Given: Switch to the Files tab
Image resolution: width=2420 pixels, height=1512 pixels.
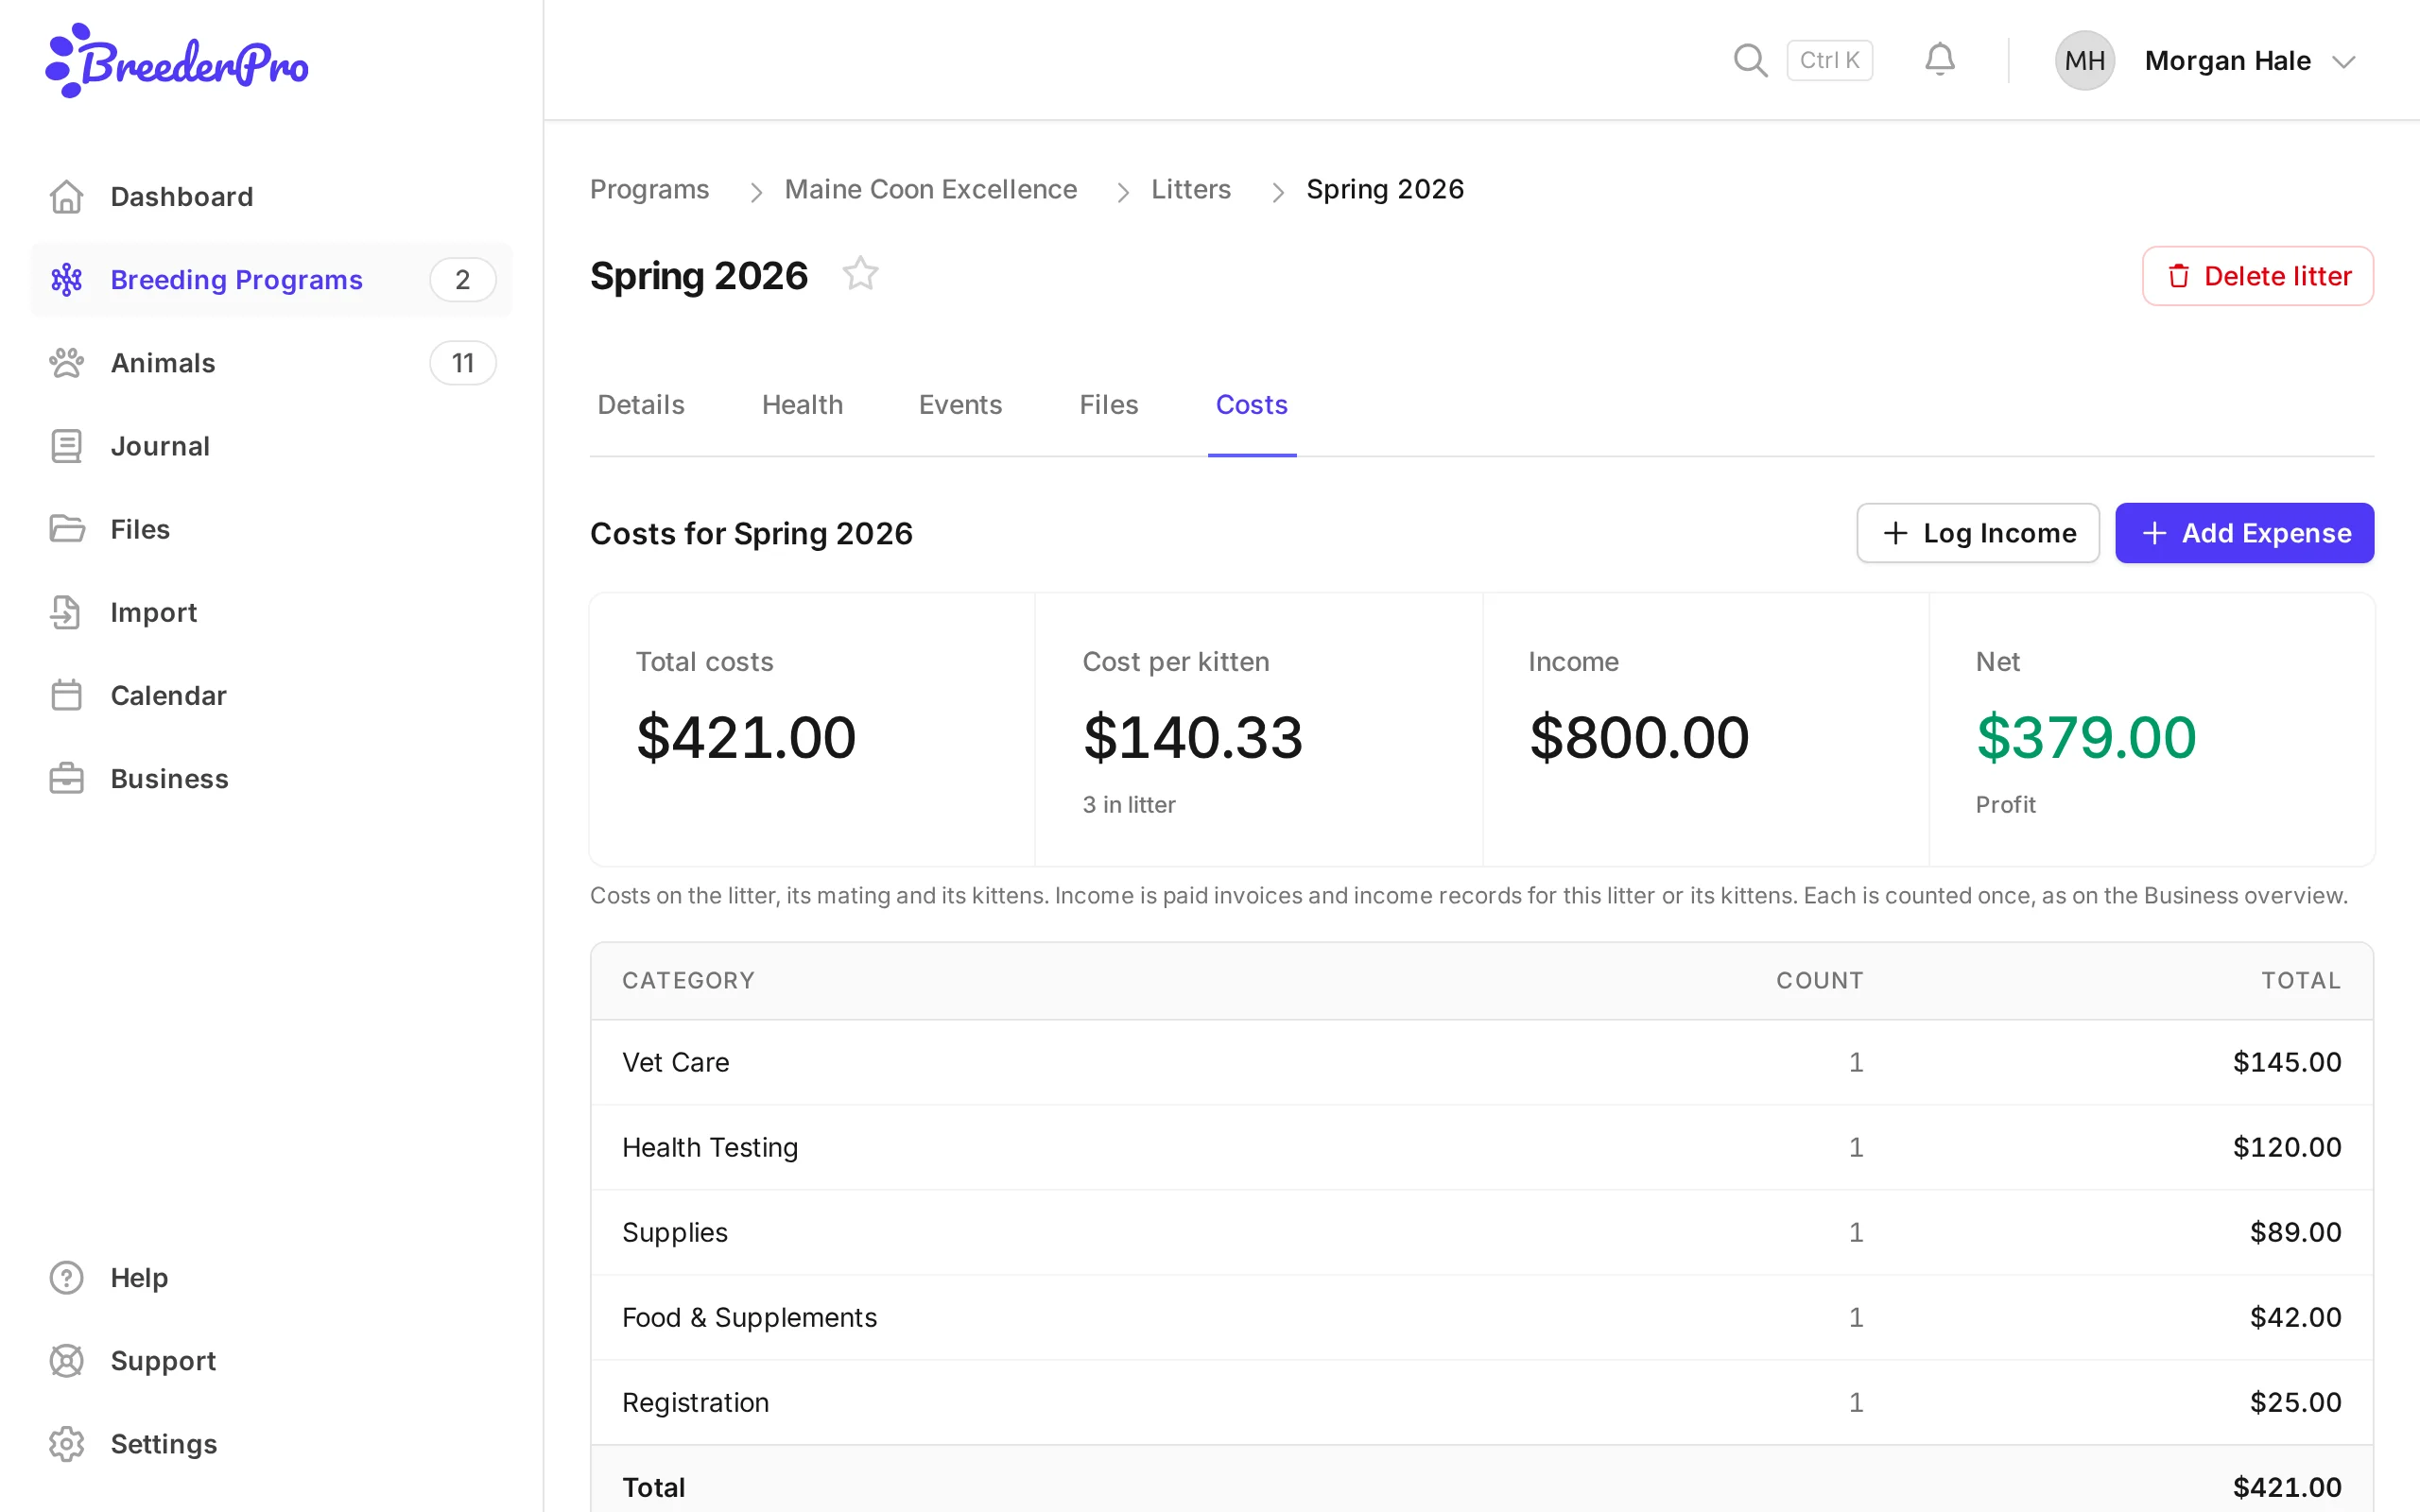Looking at the screenshot, I should coord(1108,405).
